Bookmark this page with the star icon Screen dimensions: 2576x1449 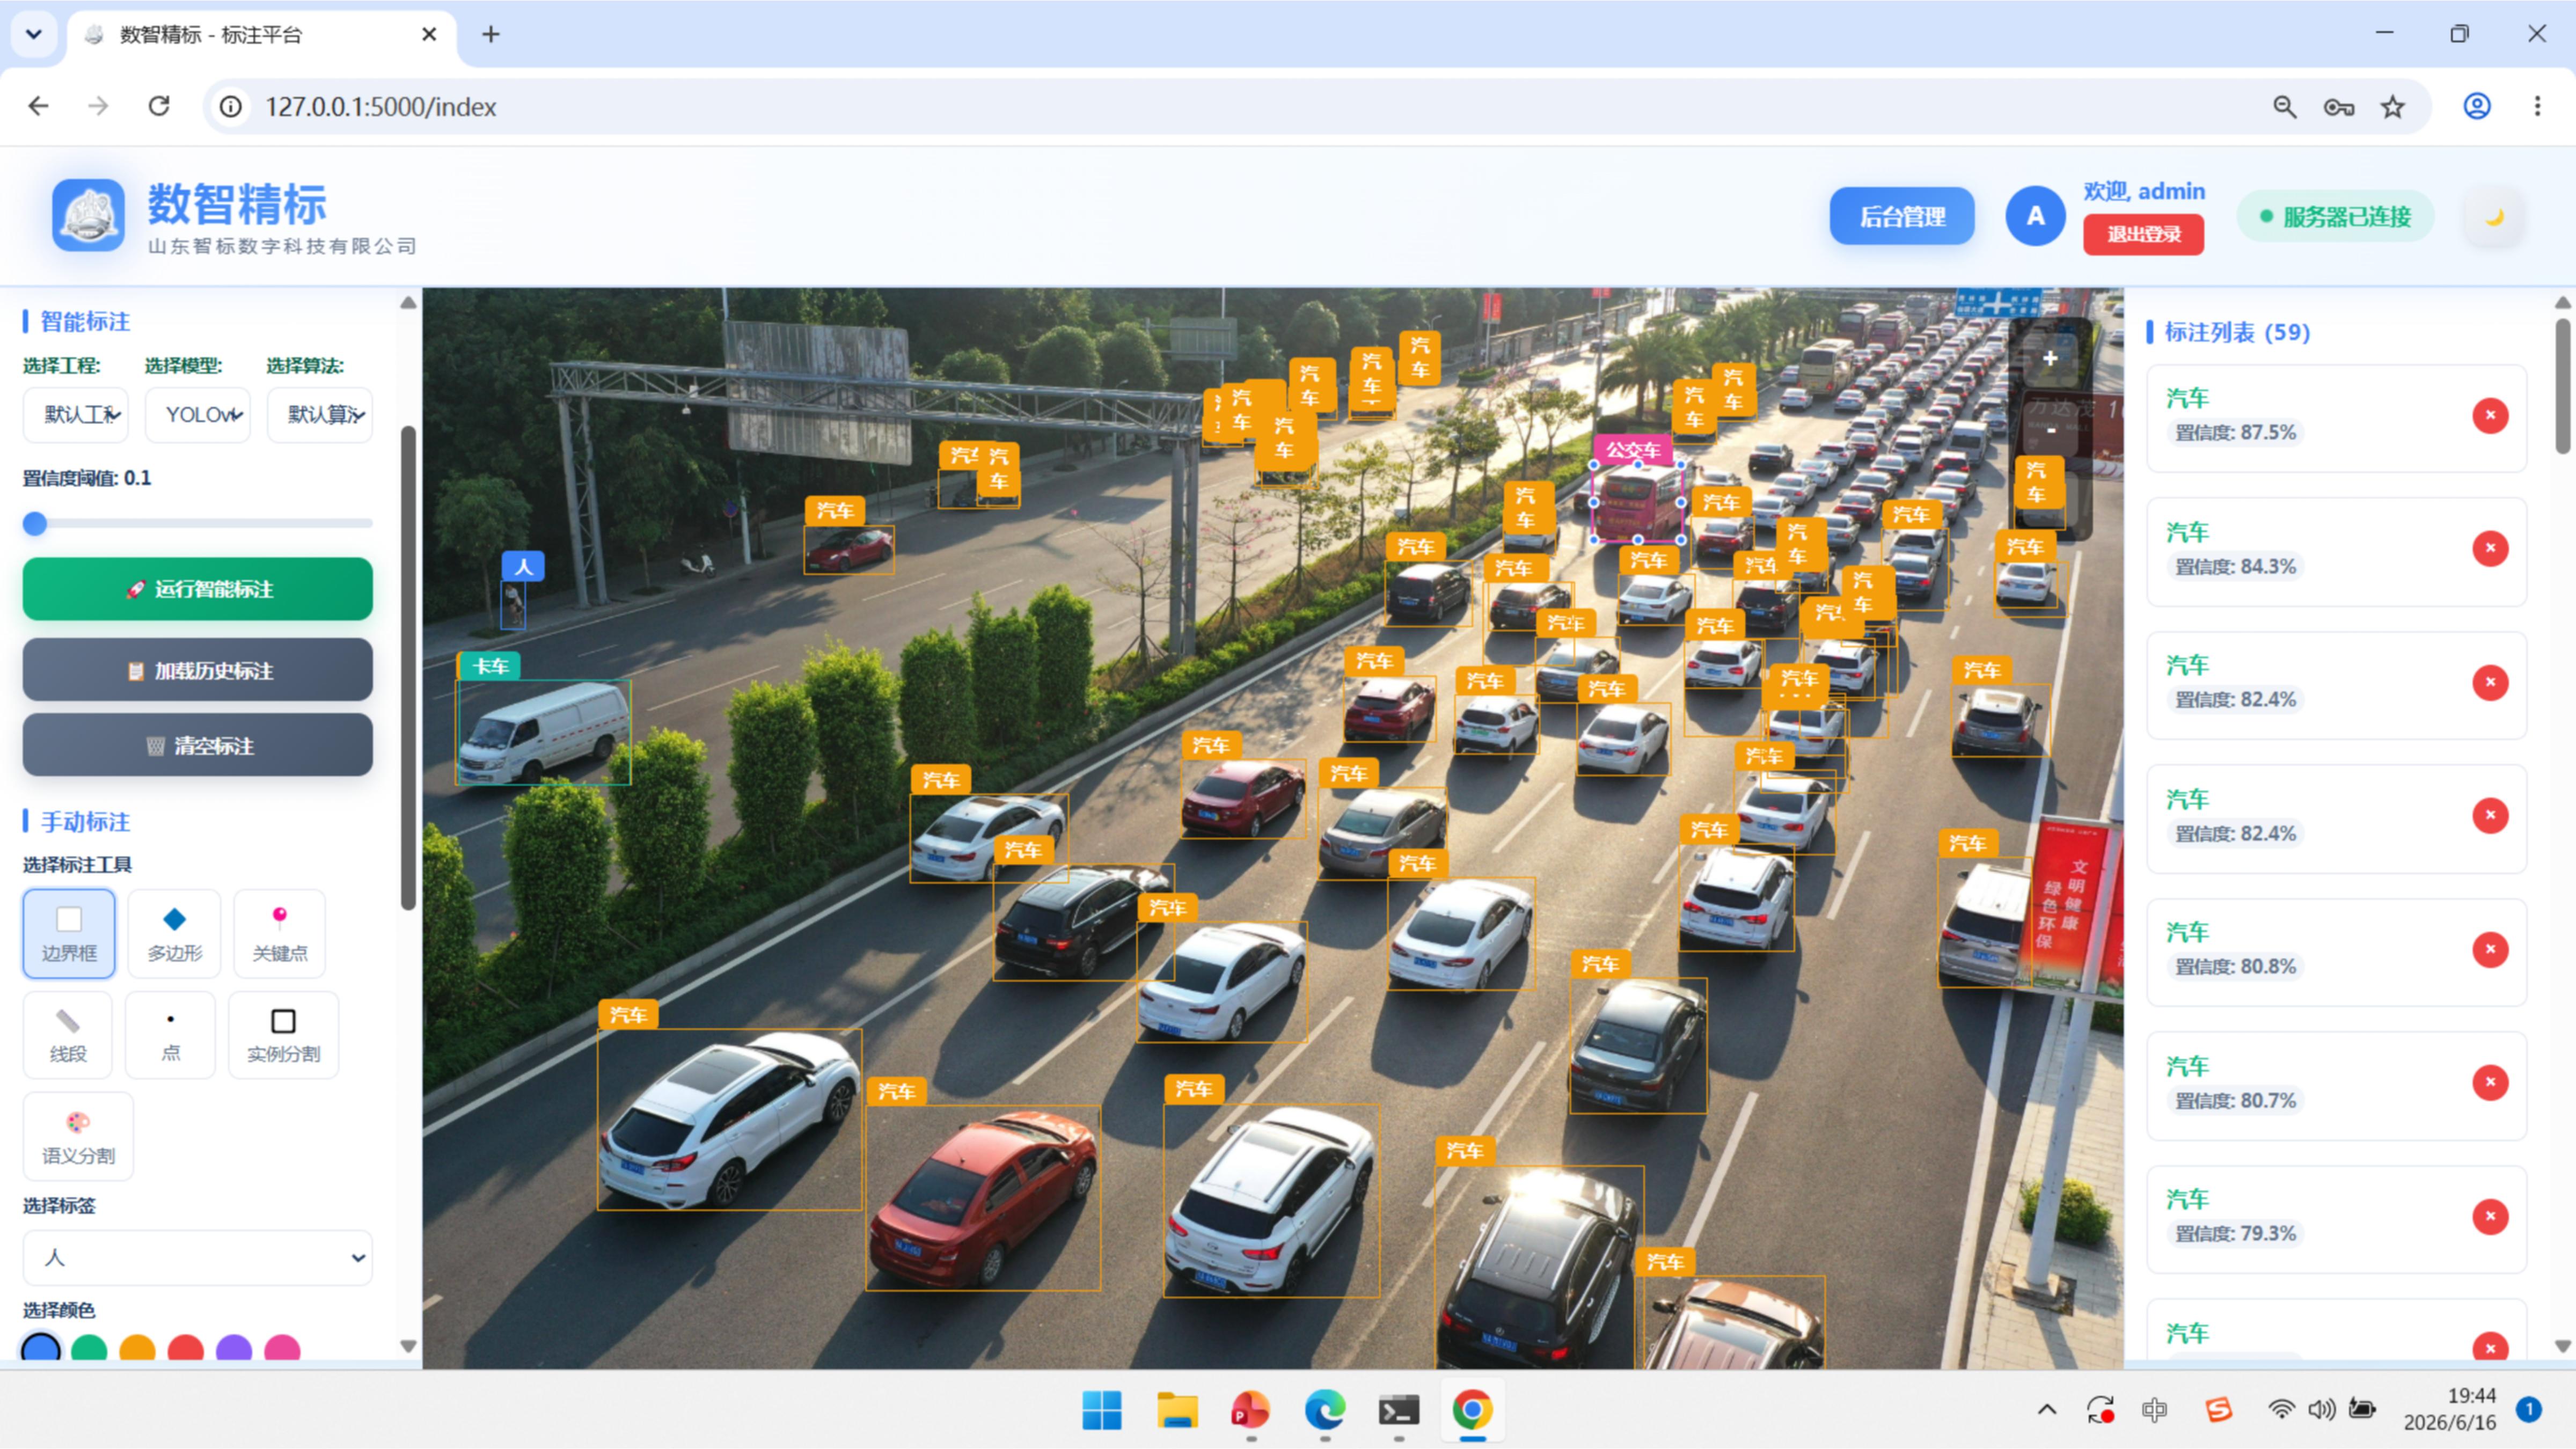pyautogui.click(x=2392, y=107)
